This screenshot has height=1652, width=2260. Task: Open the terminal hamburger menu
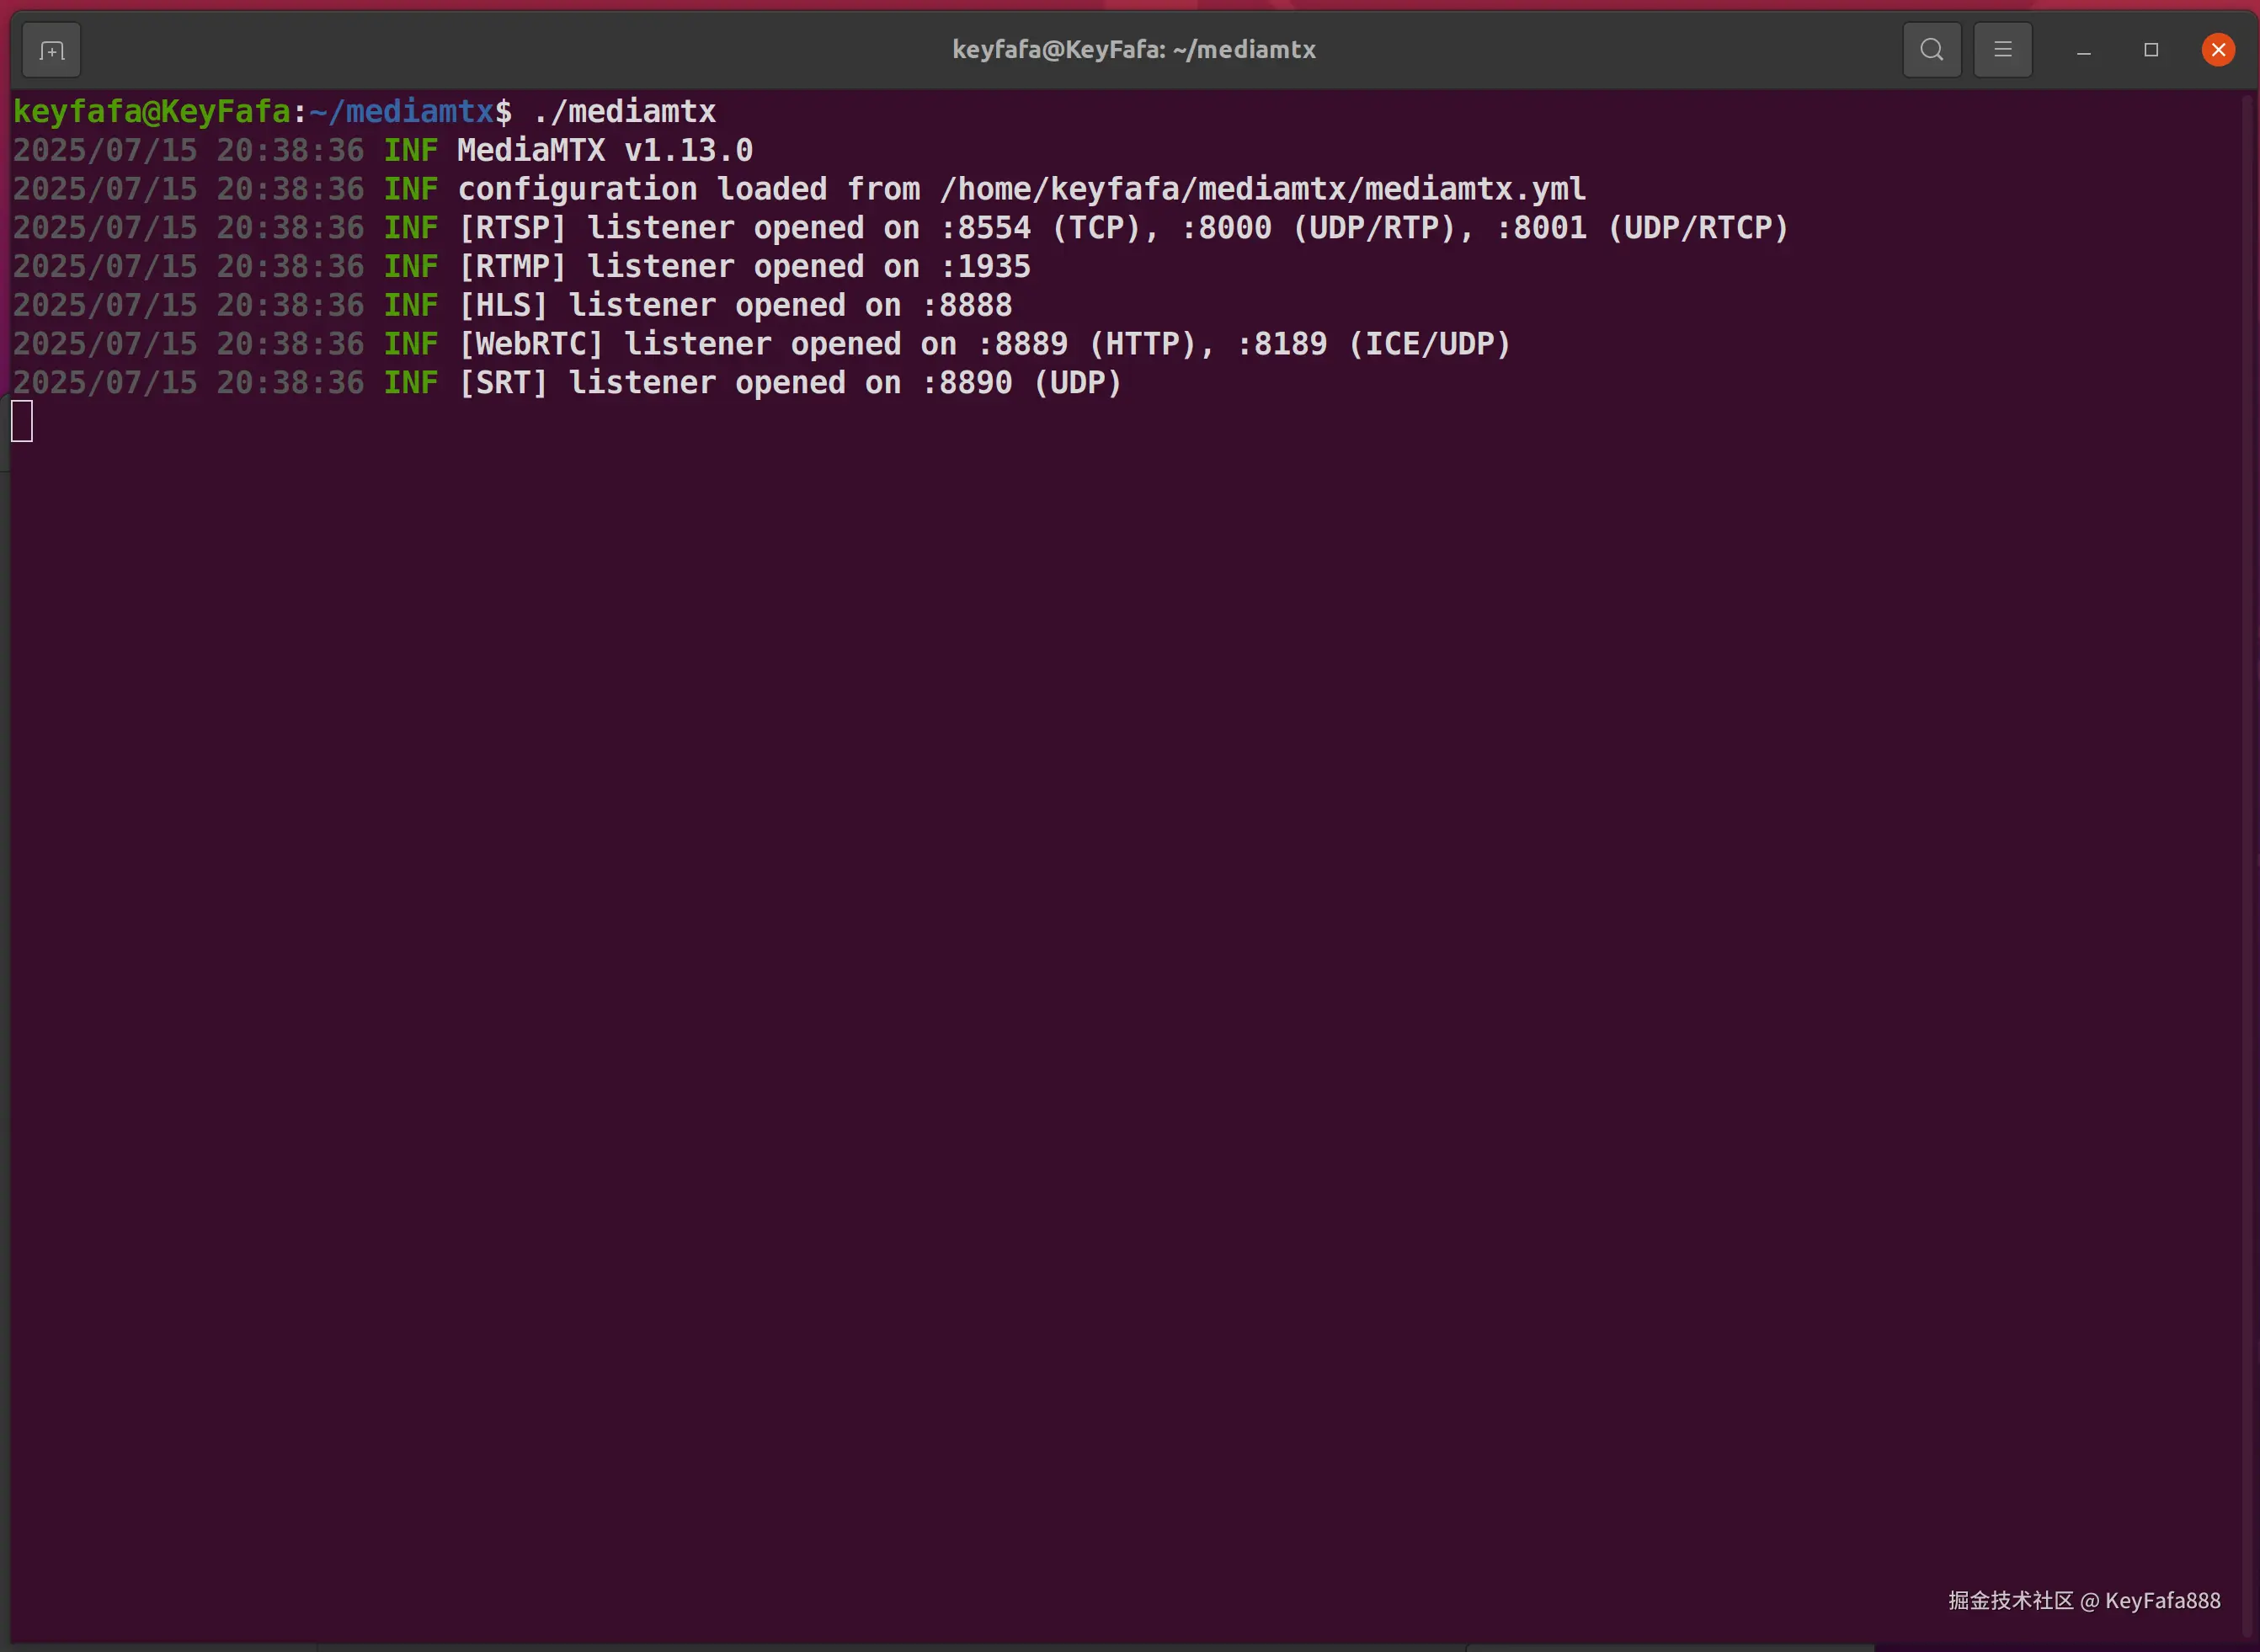(2002, 50)
